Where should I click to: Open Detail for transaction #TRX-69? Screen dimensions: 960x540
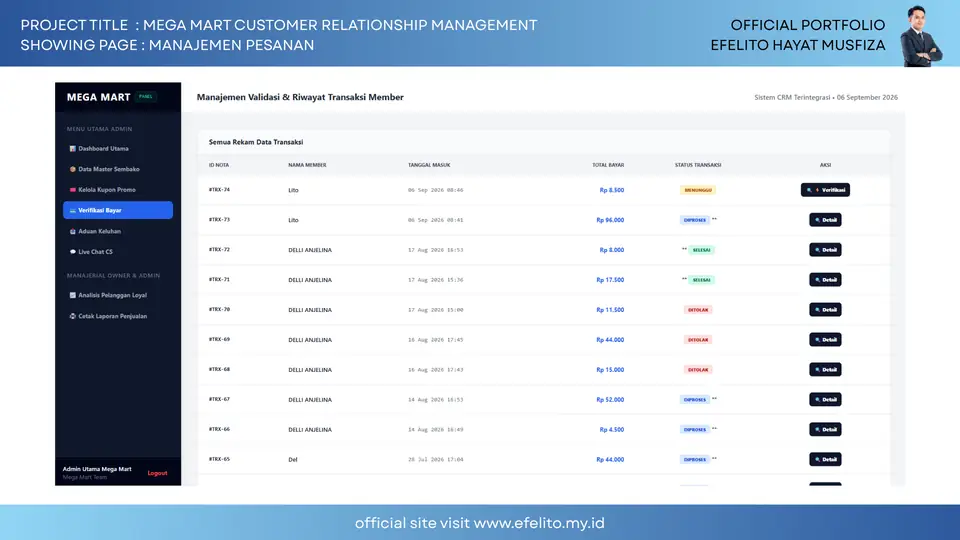[x=825, y=340]
